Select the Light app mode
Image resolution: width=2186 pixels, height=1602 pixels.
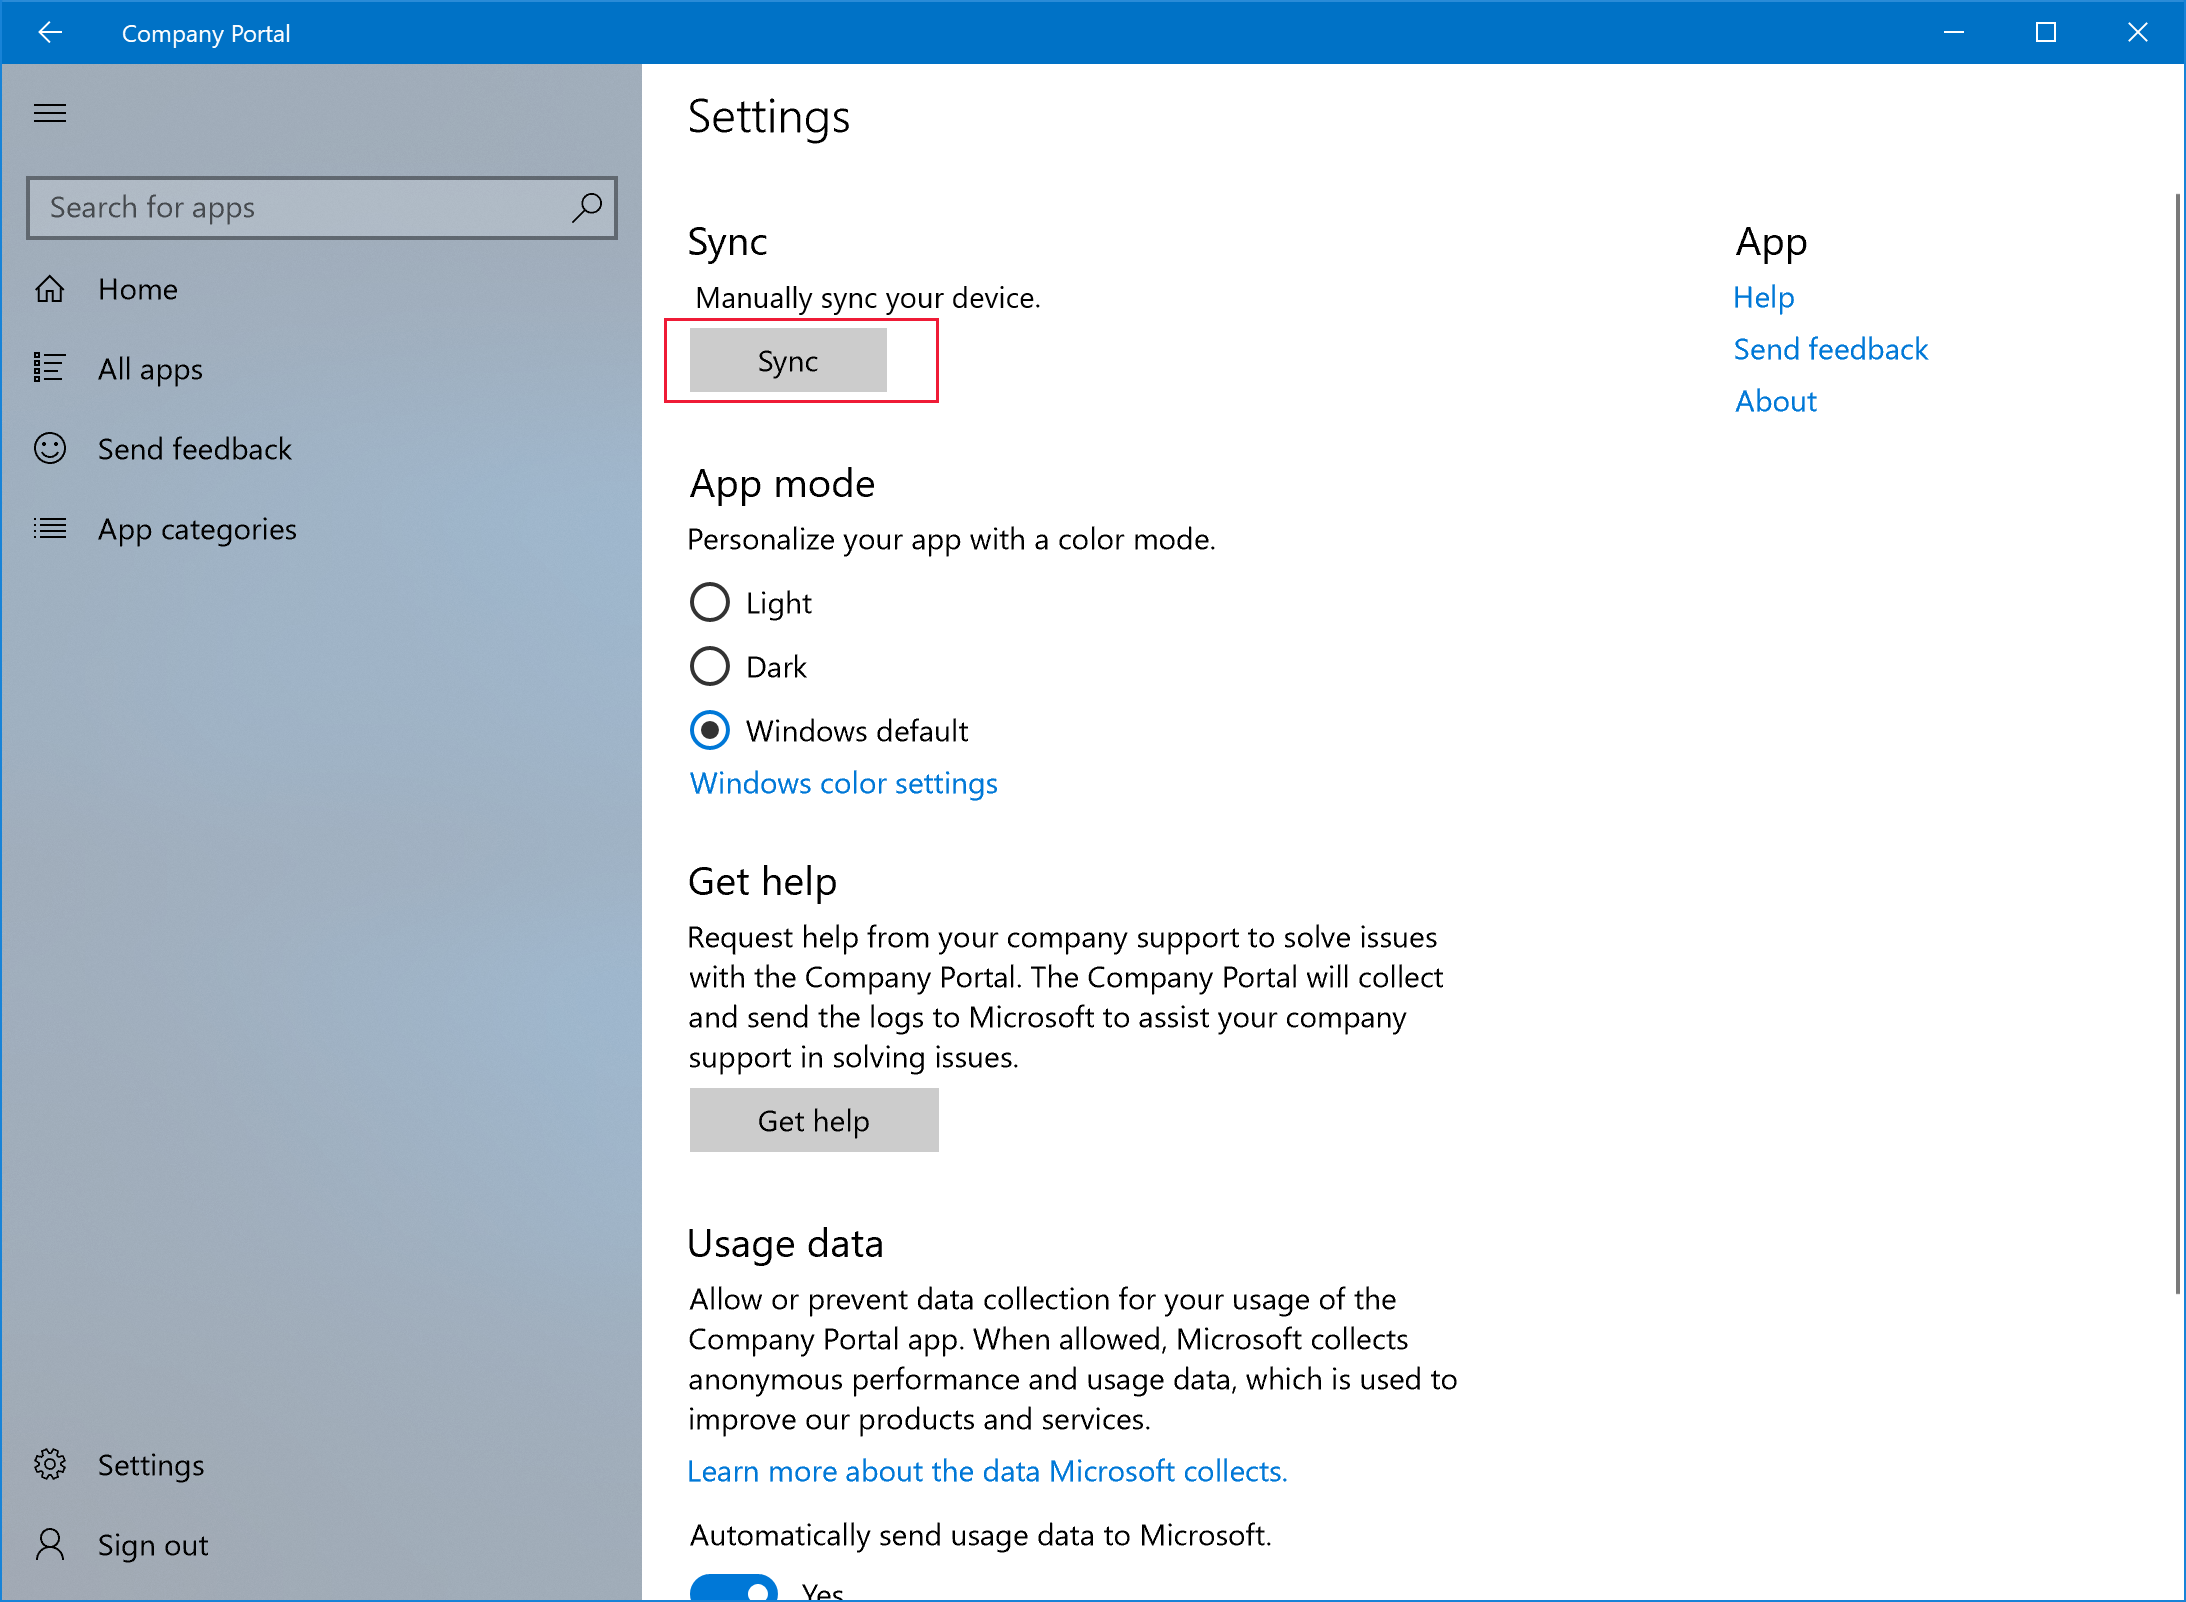point(709,602)
